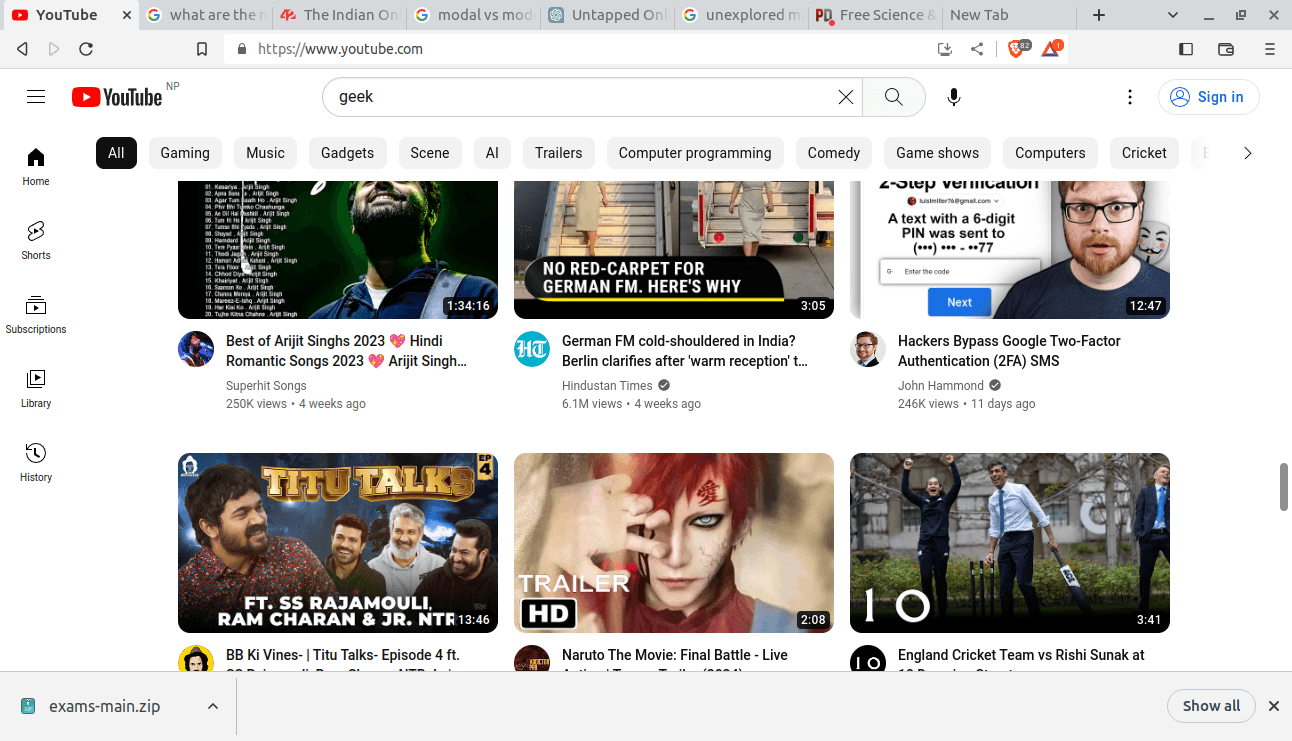Go to Subscriptions in the sidebar

click(36, 314)
